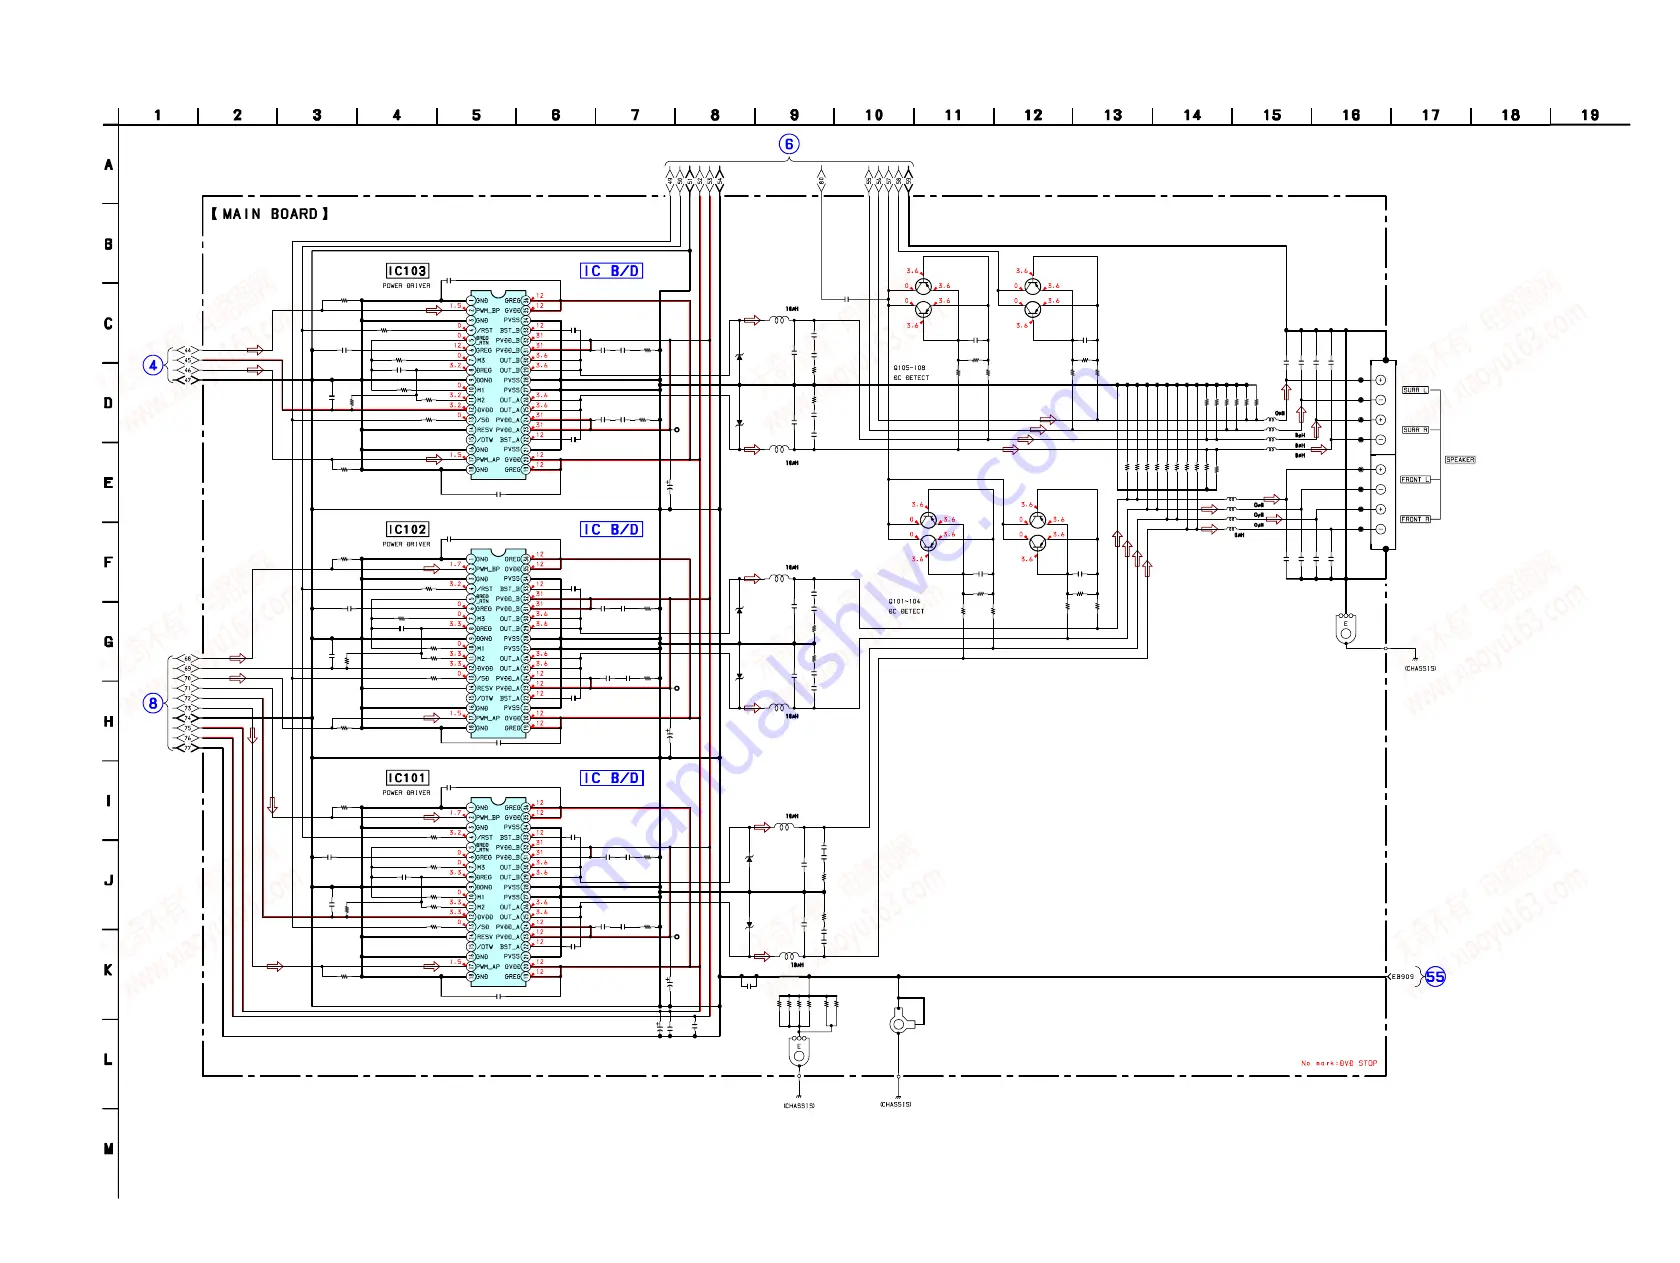Click the circled 4 connector reference
The image size is (1680, 1263).
pyautogui.click(x=153, y=365)
